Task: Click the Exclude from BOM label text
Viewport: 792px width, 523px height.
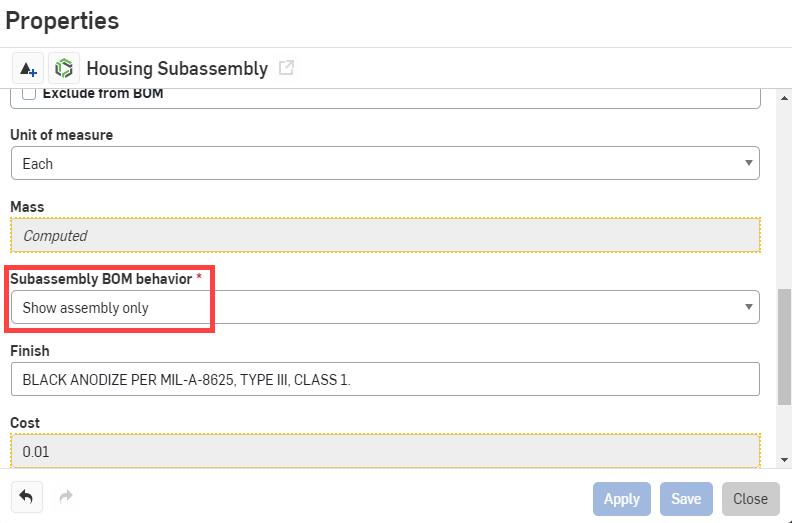Action: (x=102, y=94)
